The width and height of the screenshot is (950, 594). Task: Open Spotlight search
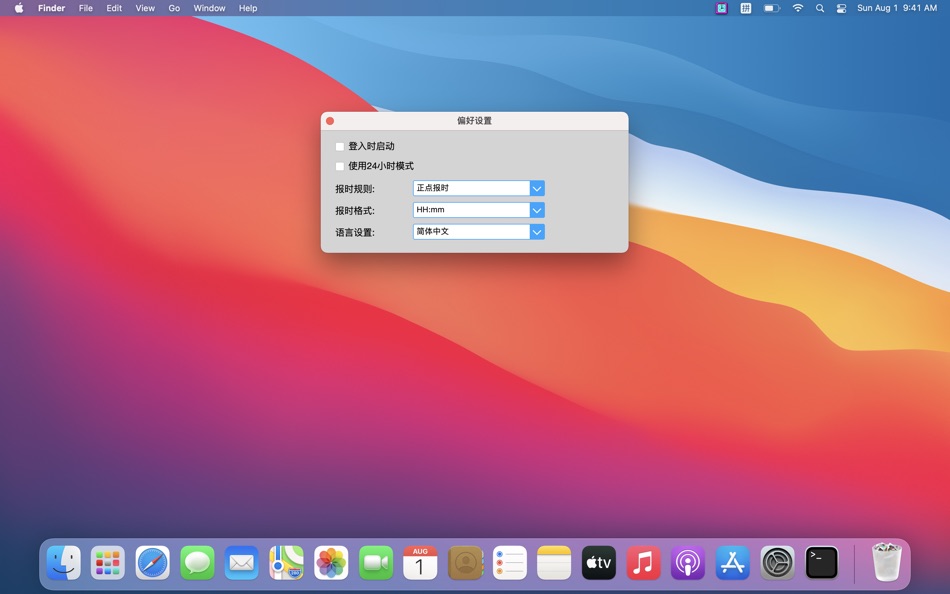[820, 8]
